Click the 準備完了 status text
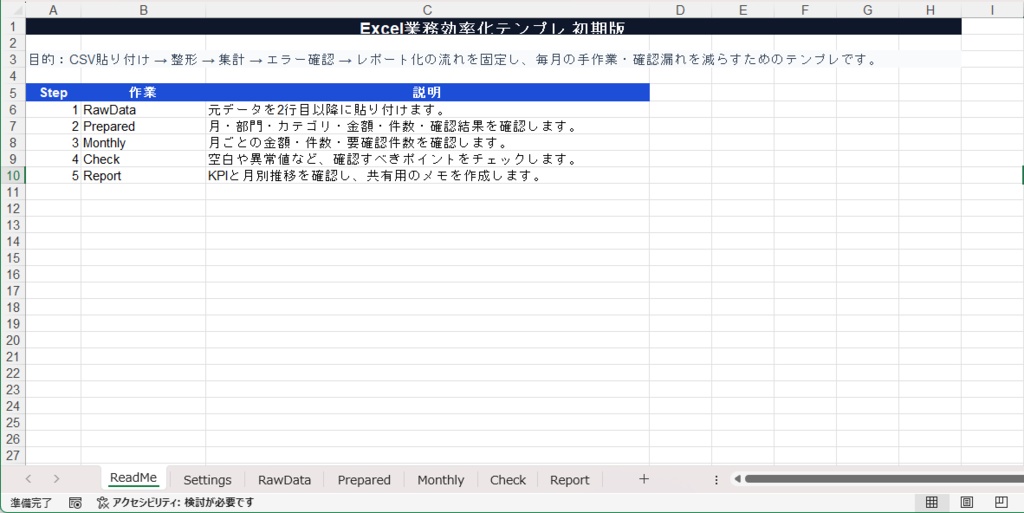 (31, 503)
